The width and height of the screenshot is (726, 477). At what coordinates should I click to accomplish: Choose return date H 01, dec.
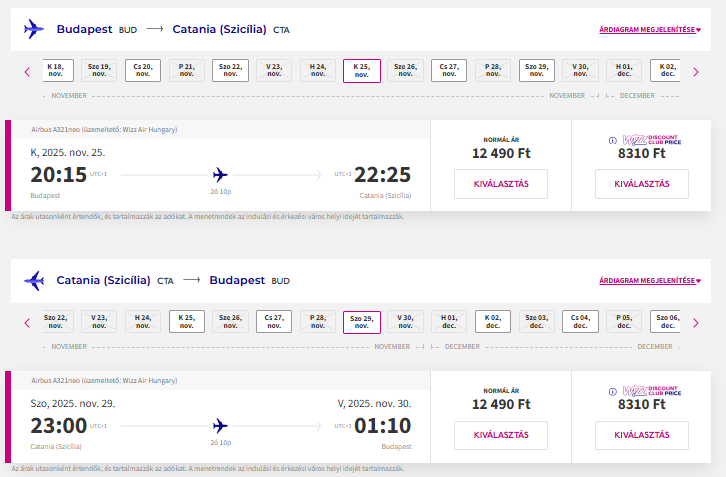point(449,321)
